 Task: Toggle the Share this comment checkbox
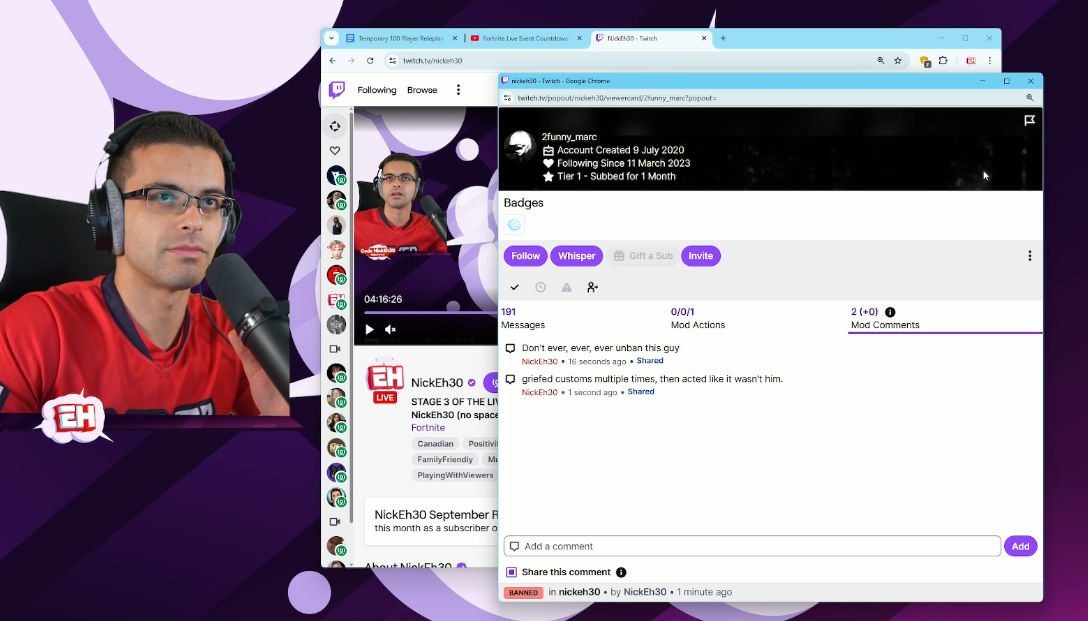pyautogui.click(x=511, y=572)
